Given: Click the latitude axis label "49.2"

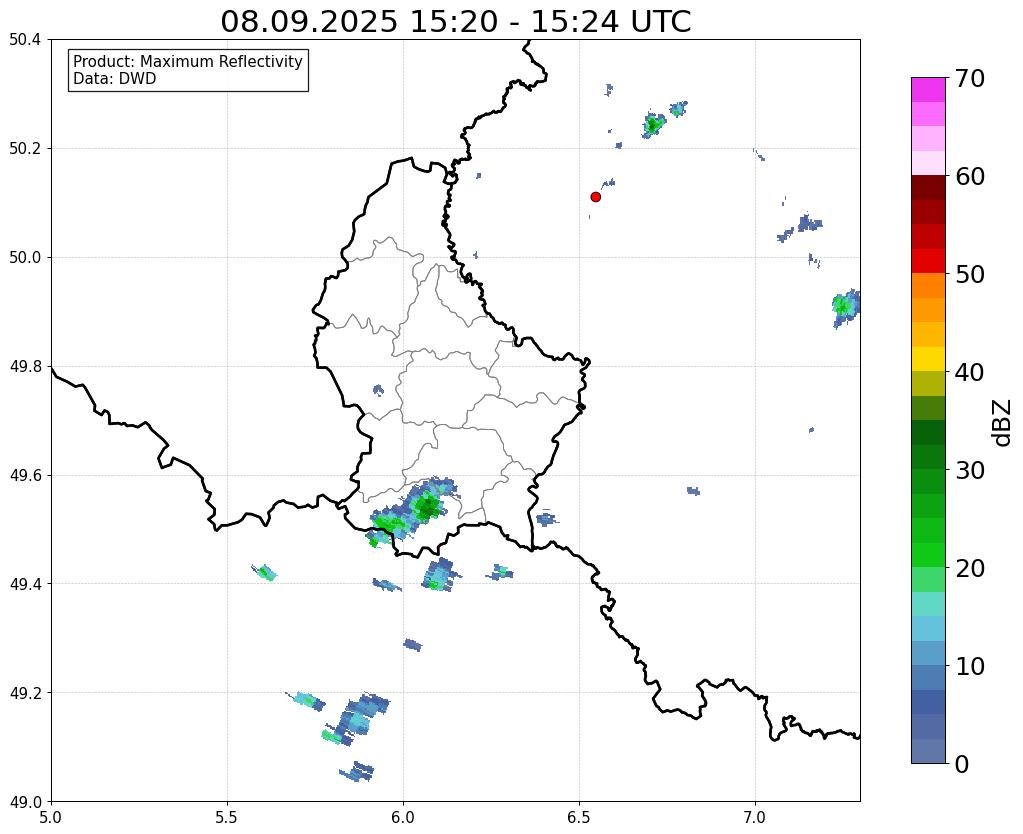Looking at the screenshot, I should tap(25, 692).
